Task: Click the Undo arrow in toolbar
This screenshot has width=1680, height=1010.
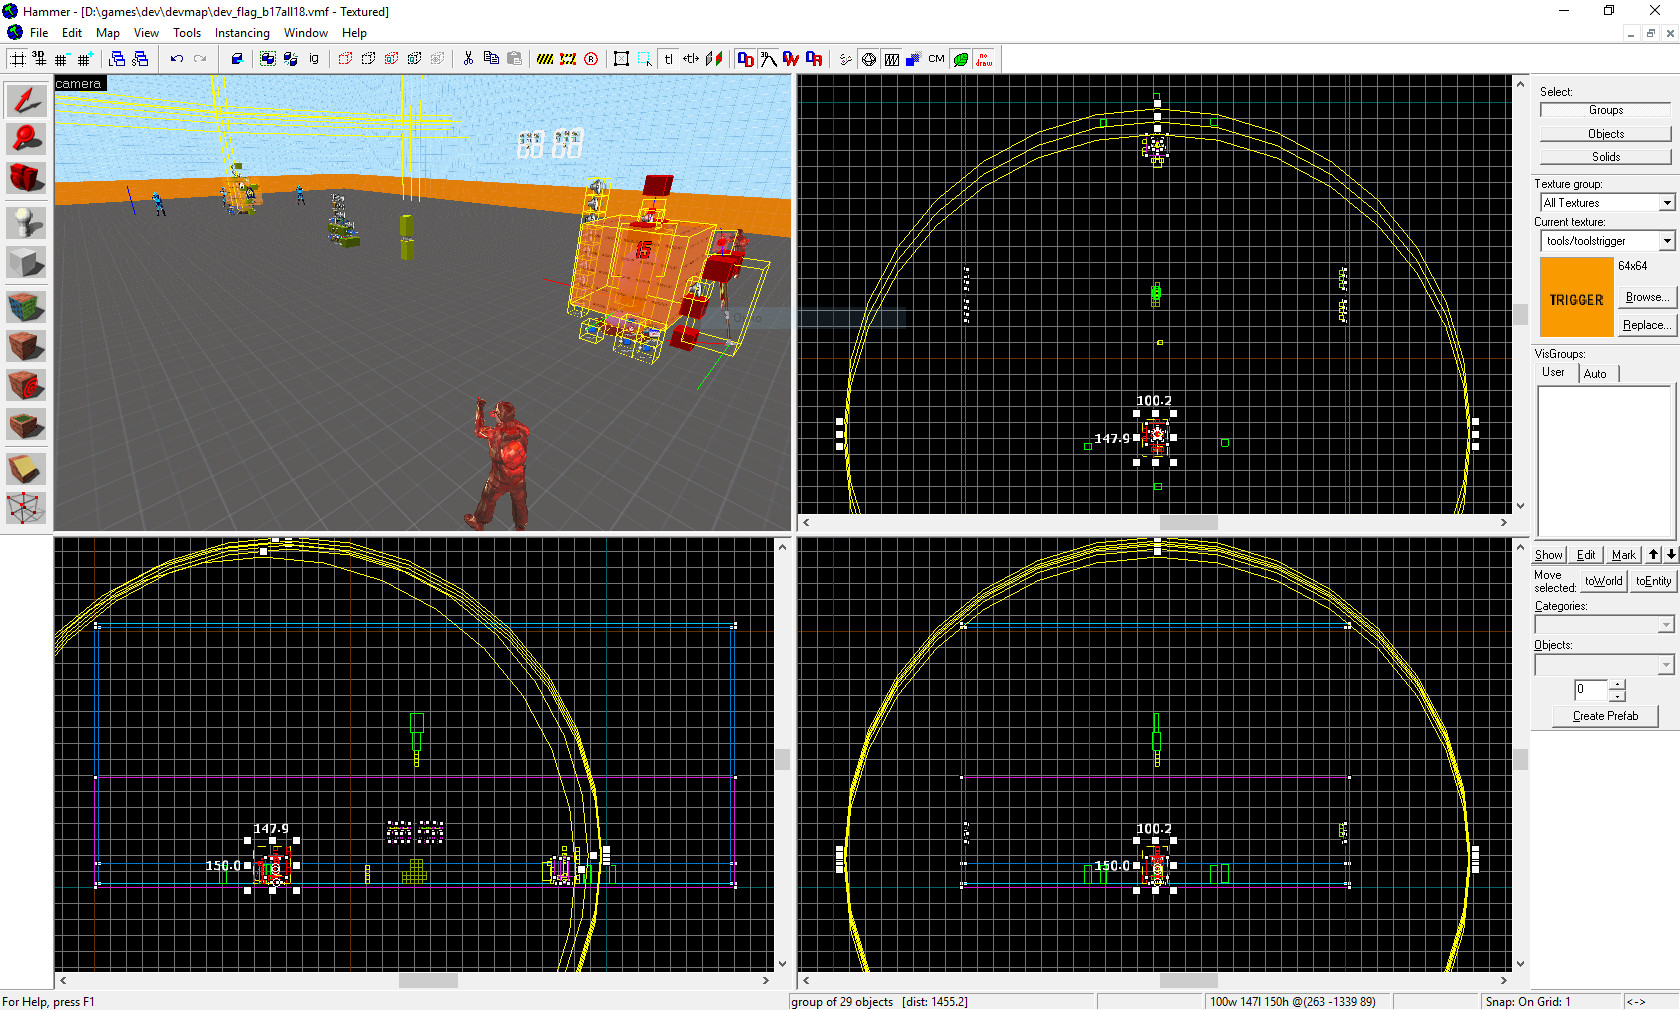Action: pos(177,59)
